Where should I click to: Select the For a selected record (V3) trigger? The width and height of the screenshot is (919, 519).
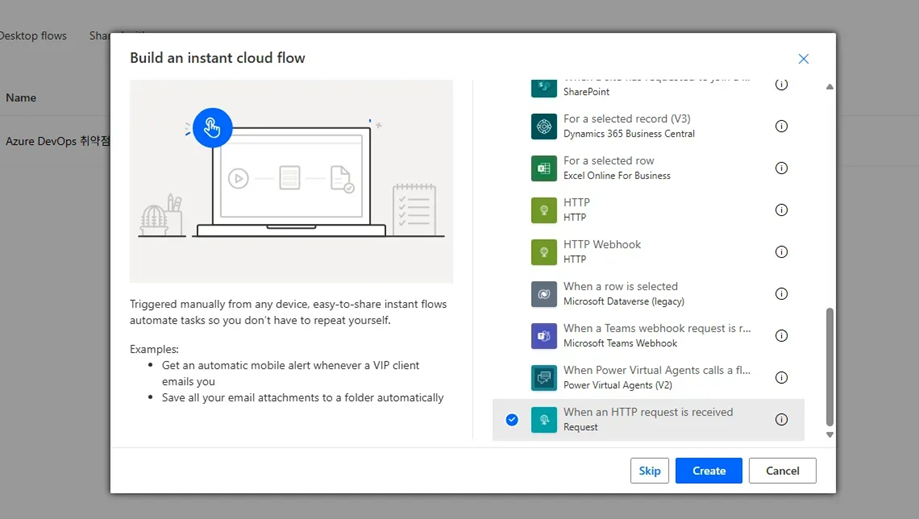click(648, 126)
